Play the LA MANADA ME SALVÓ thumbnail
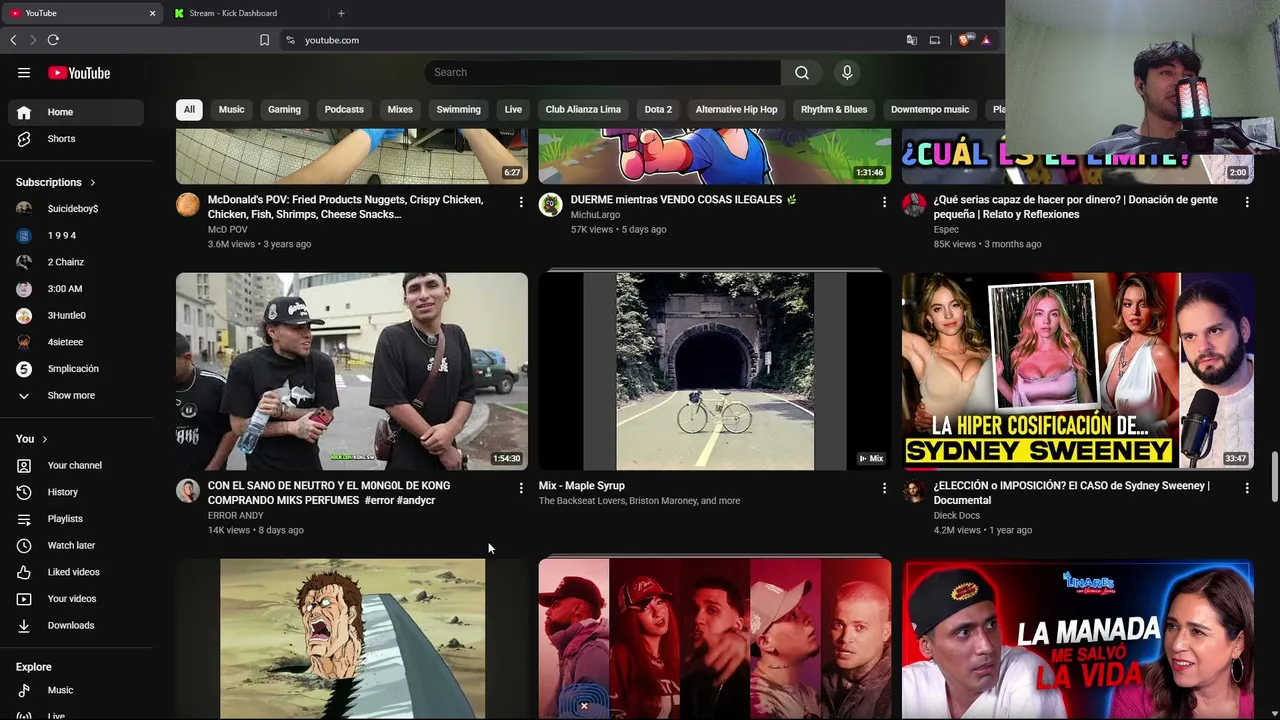Viewport: 1280px width, 720px height. pos(1078,639)
